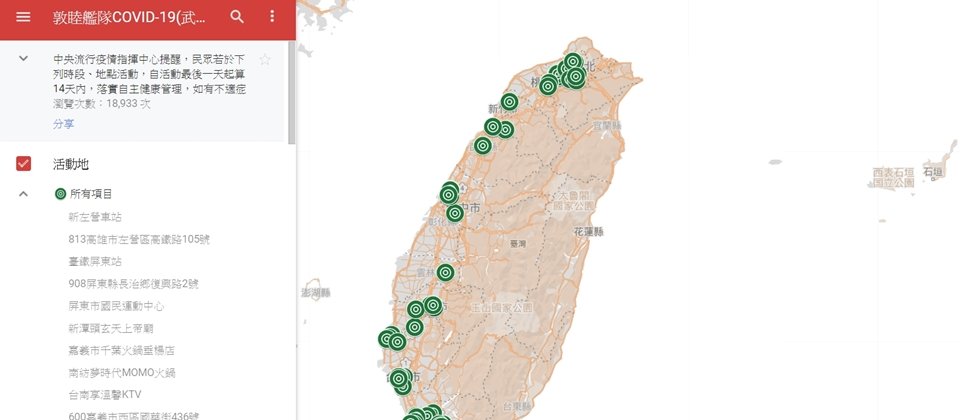This screenshot has height=420, width=960.
Task: Click the search magnifier icon
Action: pos(237,17)
